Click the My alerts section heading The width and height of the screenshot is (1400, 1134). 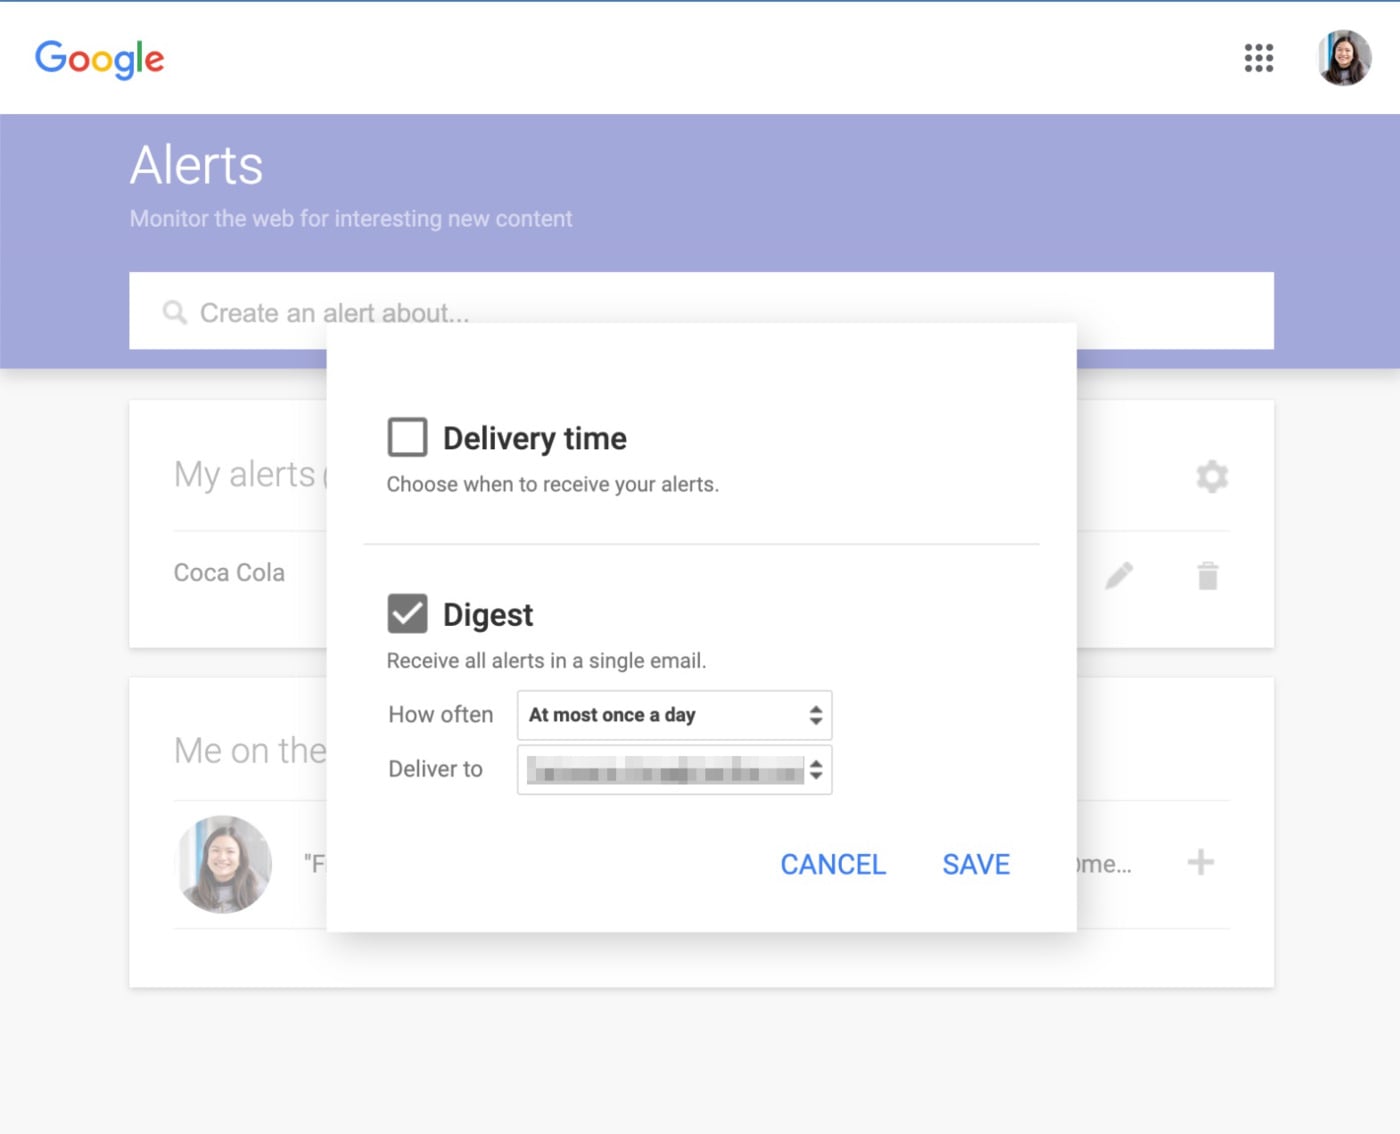click(x=243, y=474)
